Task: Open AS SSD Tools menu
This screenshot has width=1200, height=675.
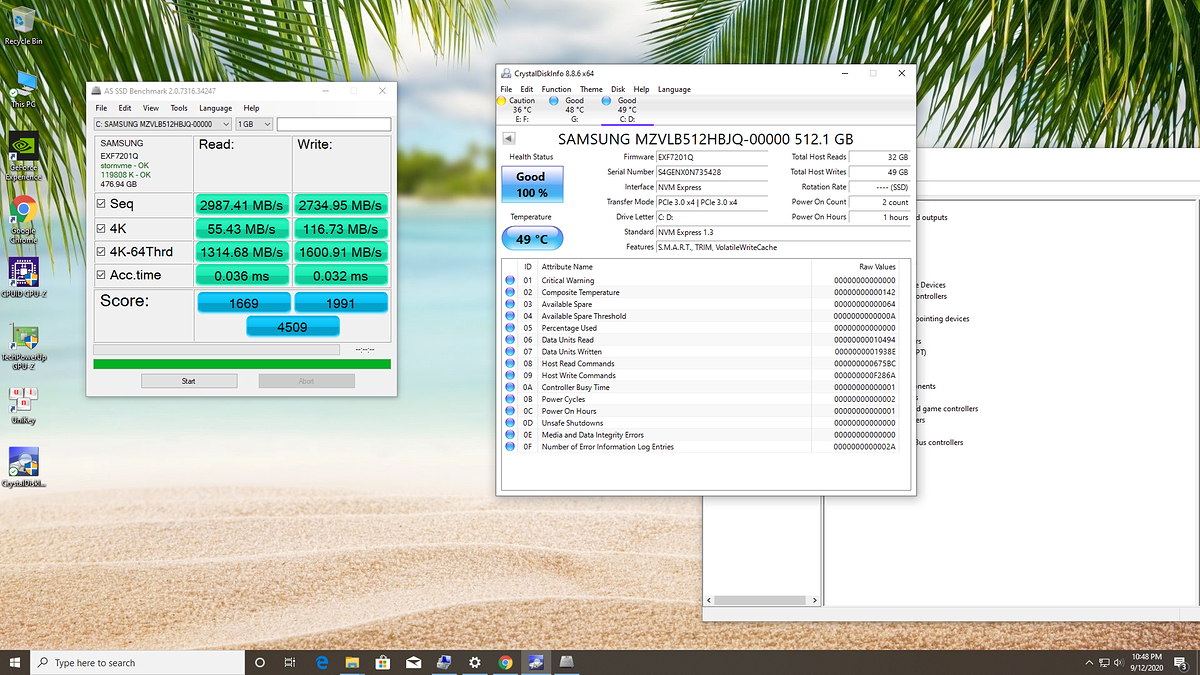Action: [x=179, y=108]
